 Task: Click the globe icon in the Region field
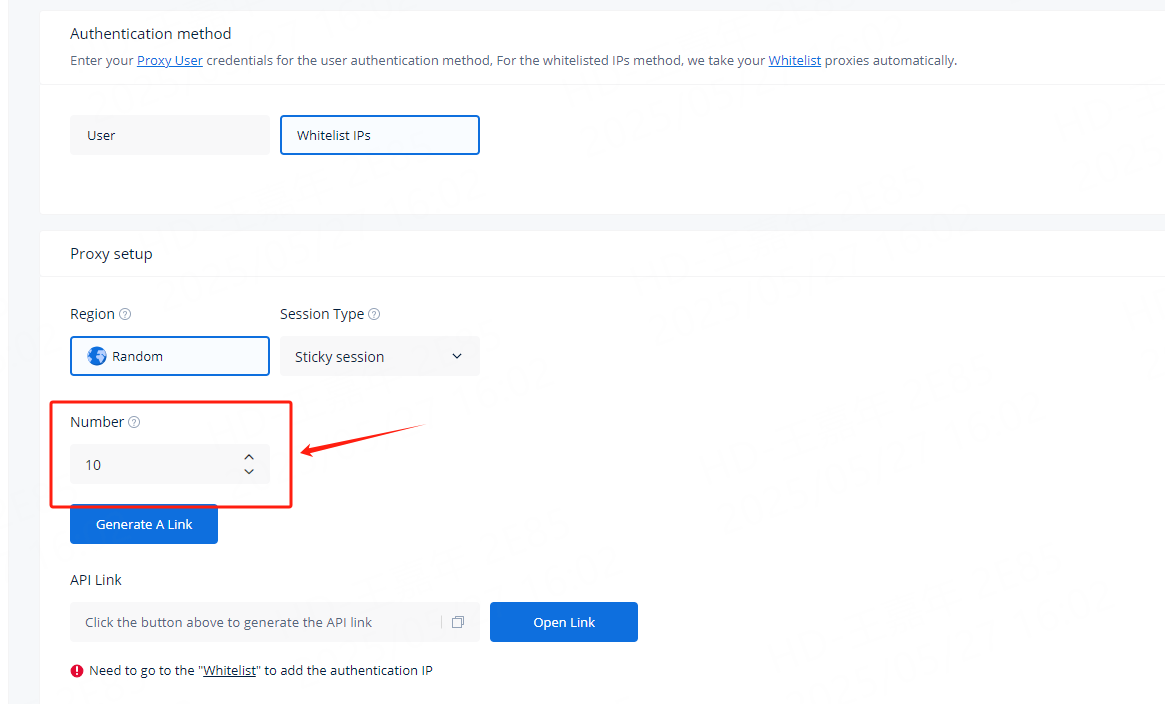click(x=97, y=356)
